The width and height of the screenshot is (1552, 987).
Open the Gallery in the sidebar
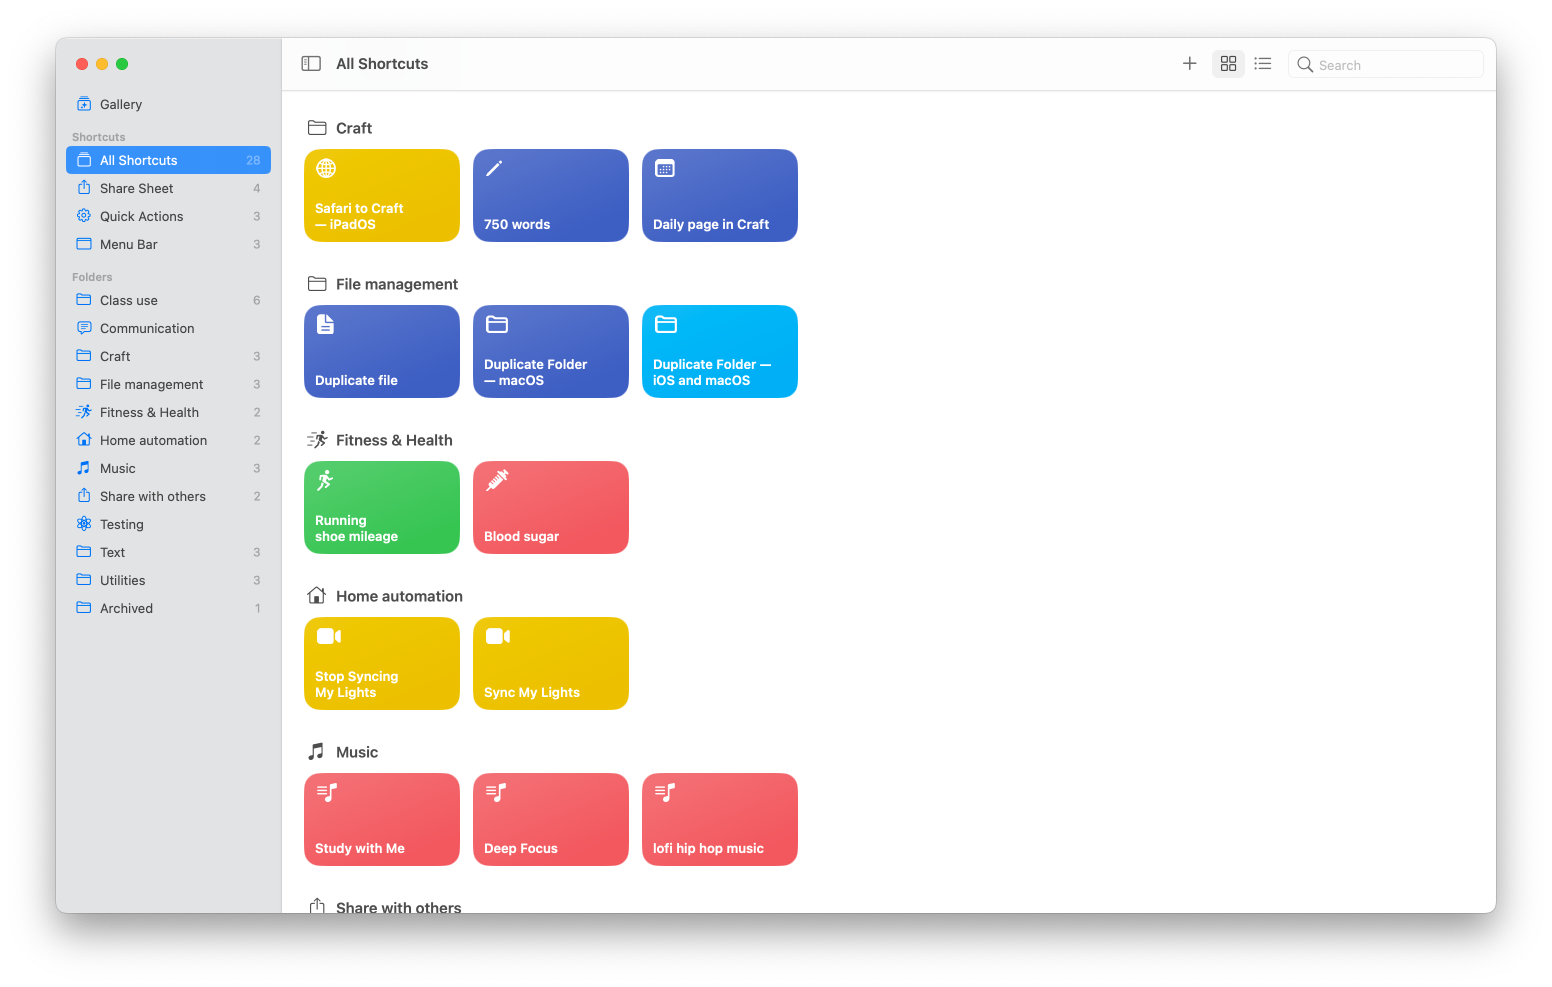point(121,103)
